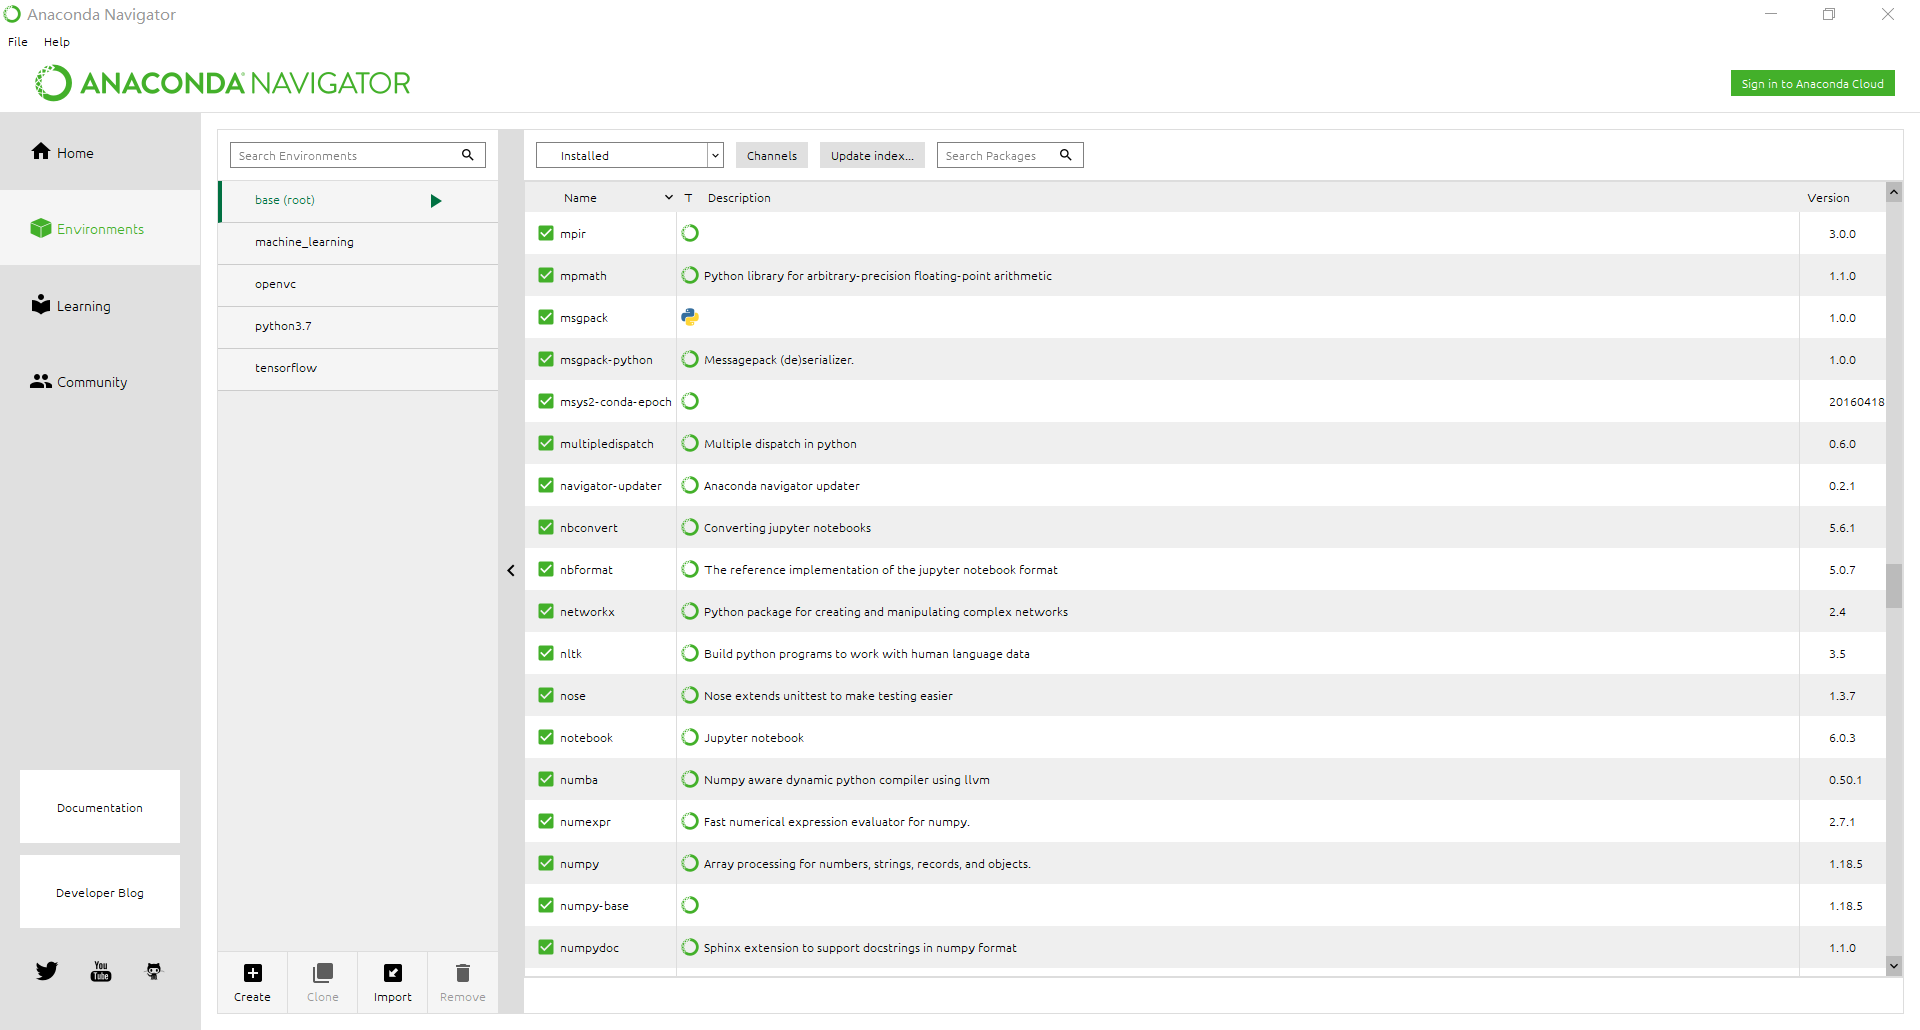This screenshot has height=1030, width=1920.
Task: Remove the selected environment
Action: click(x=463, y=982)
